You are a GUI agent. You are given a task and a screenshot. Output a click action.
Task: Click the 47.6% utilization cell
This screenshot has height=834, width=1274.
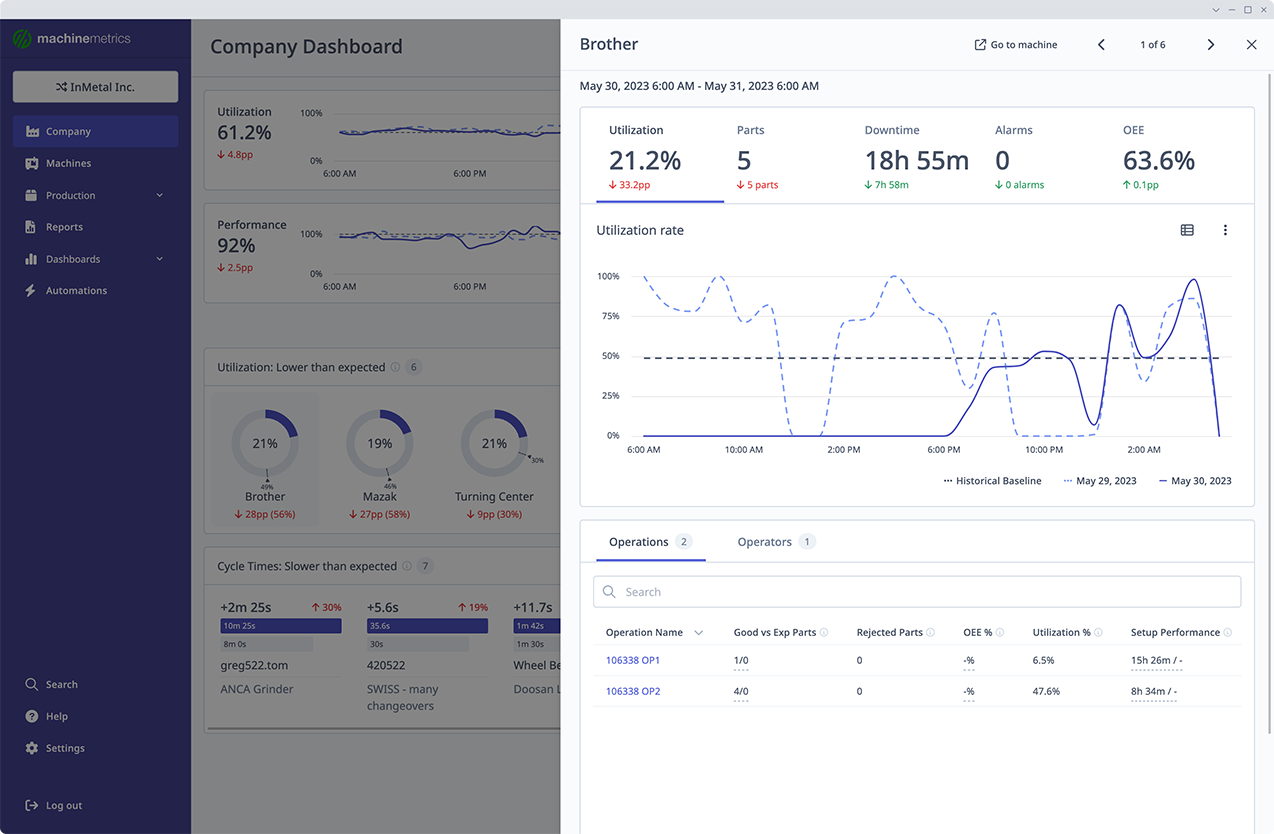[x=1046, y=691]
